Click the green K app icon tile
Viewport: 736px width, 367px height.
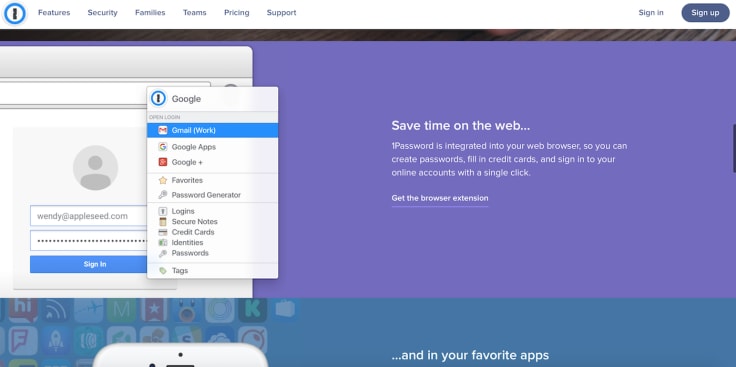pyautogui.click(x=253, y=310)
